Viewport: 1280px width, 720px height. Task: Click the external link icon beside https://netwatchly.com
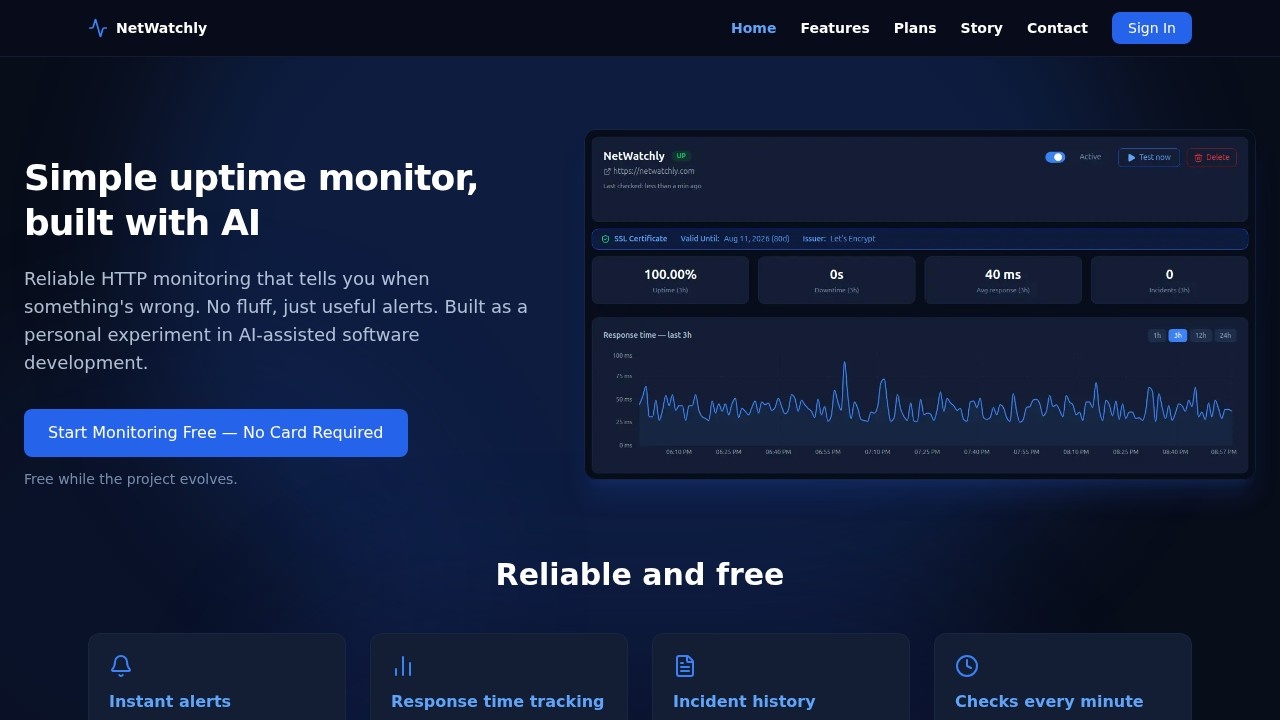607,171
